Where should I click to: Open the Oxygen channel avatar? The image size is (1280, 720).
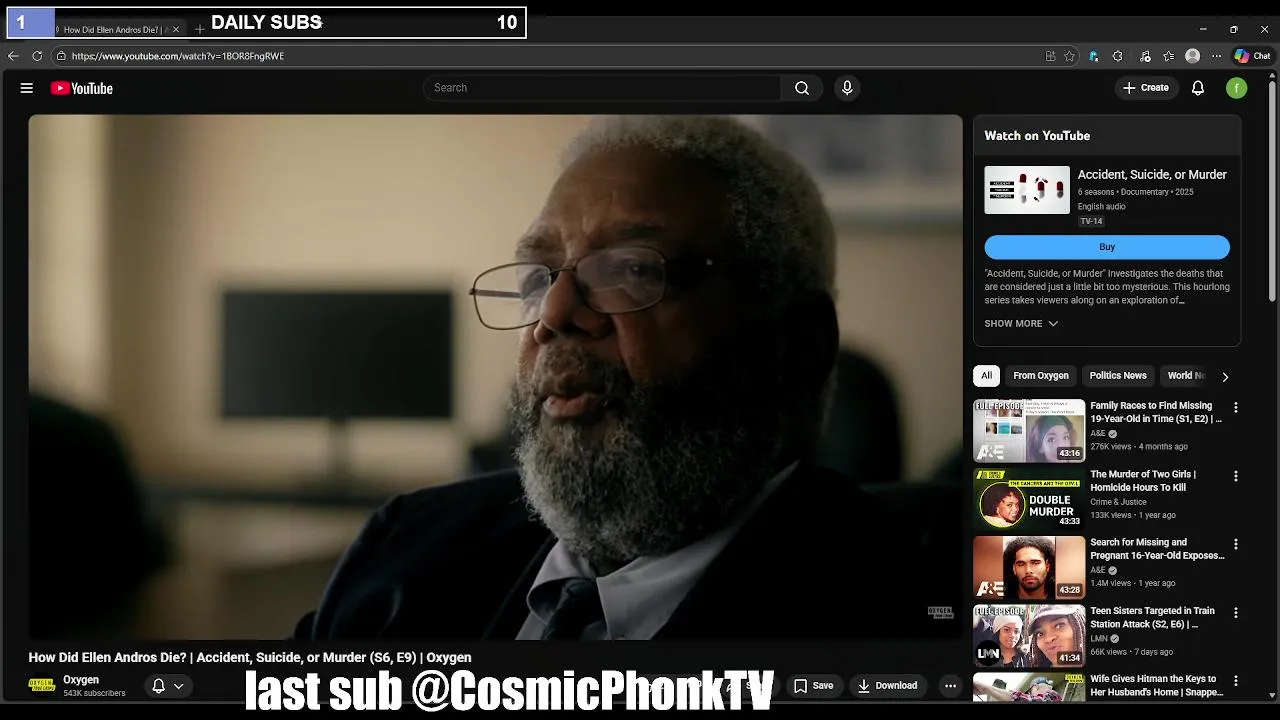point(41,686)
